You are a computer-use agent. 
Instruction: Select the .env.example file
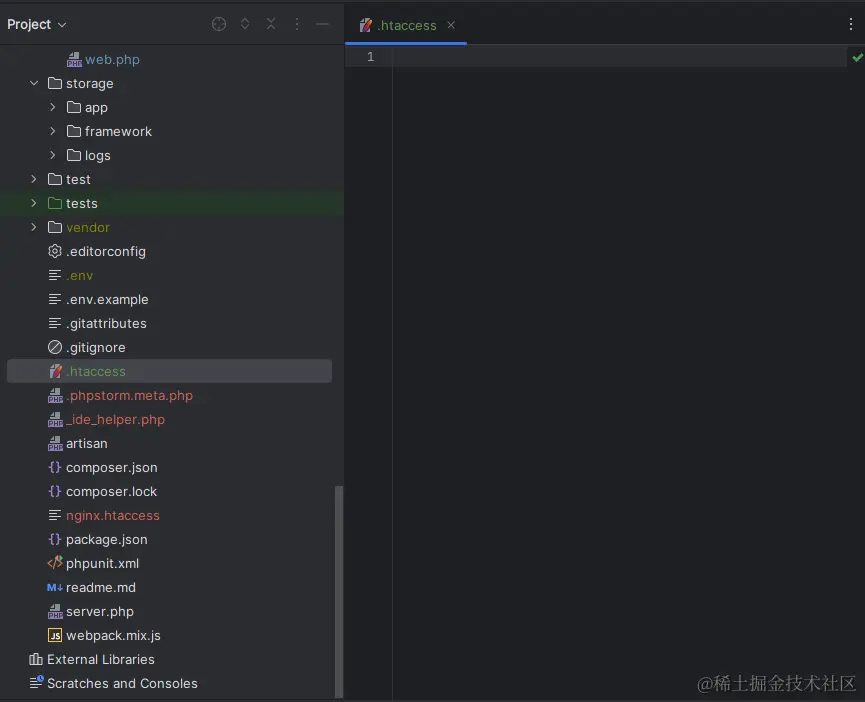107,299
